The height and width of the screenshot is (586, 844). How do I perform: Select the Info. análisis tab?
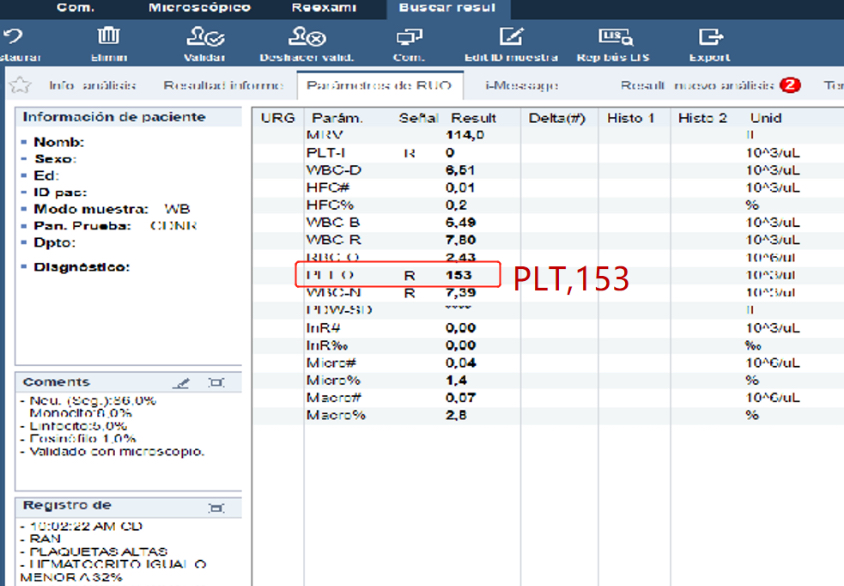pos(92,86)
